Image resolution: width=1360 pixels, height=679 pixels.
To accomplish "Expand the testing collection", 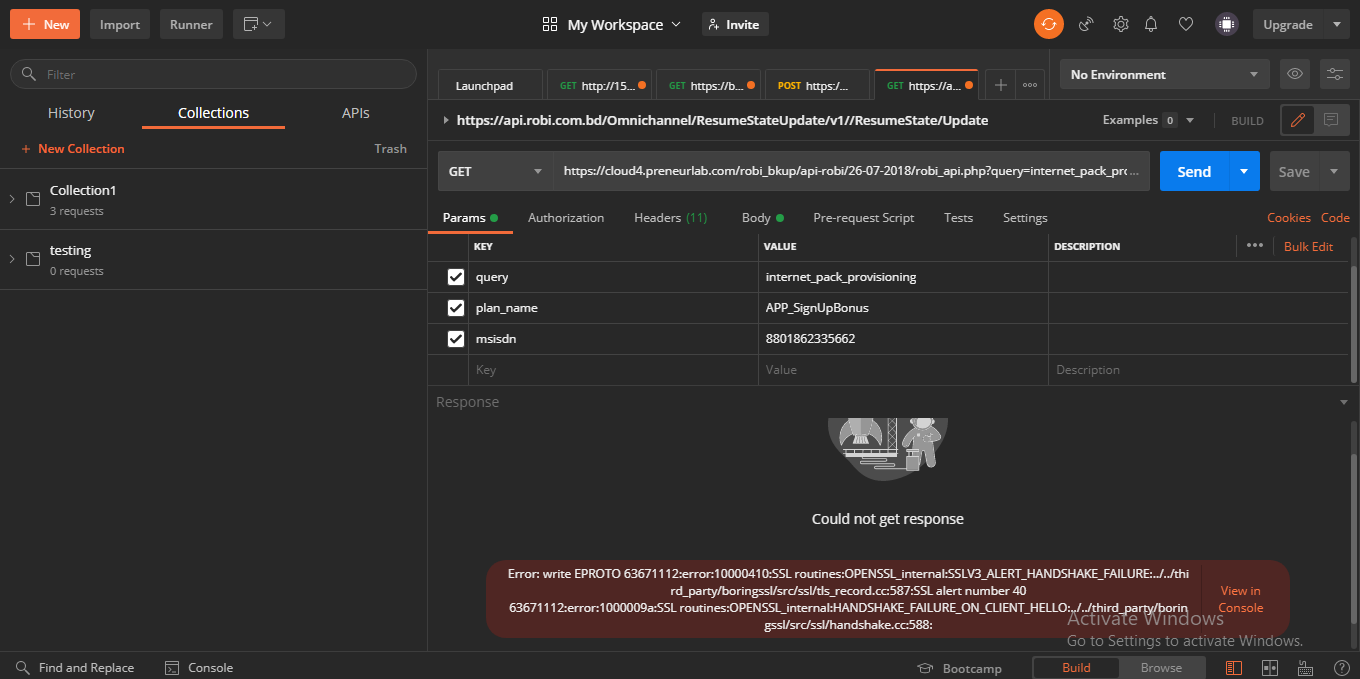I will point(12,259).
